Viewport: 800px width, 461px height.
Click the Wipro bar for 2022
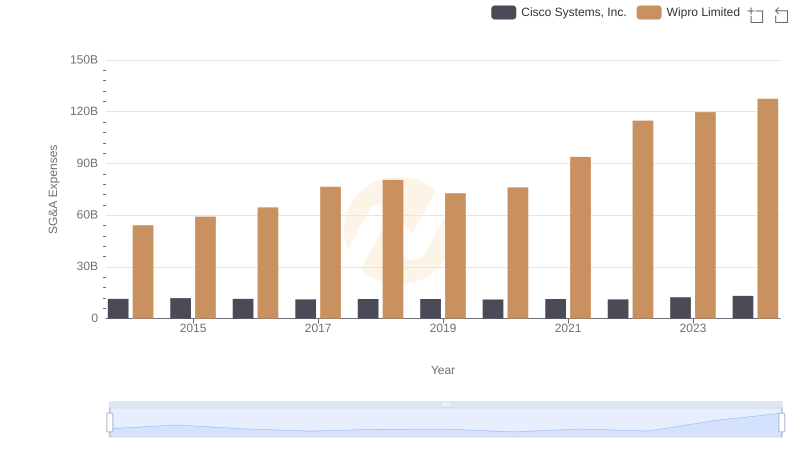(643, 220)
